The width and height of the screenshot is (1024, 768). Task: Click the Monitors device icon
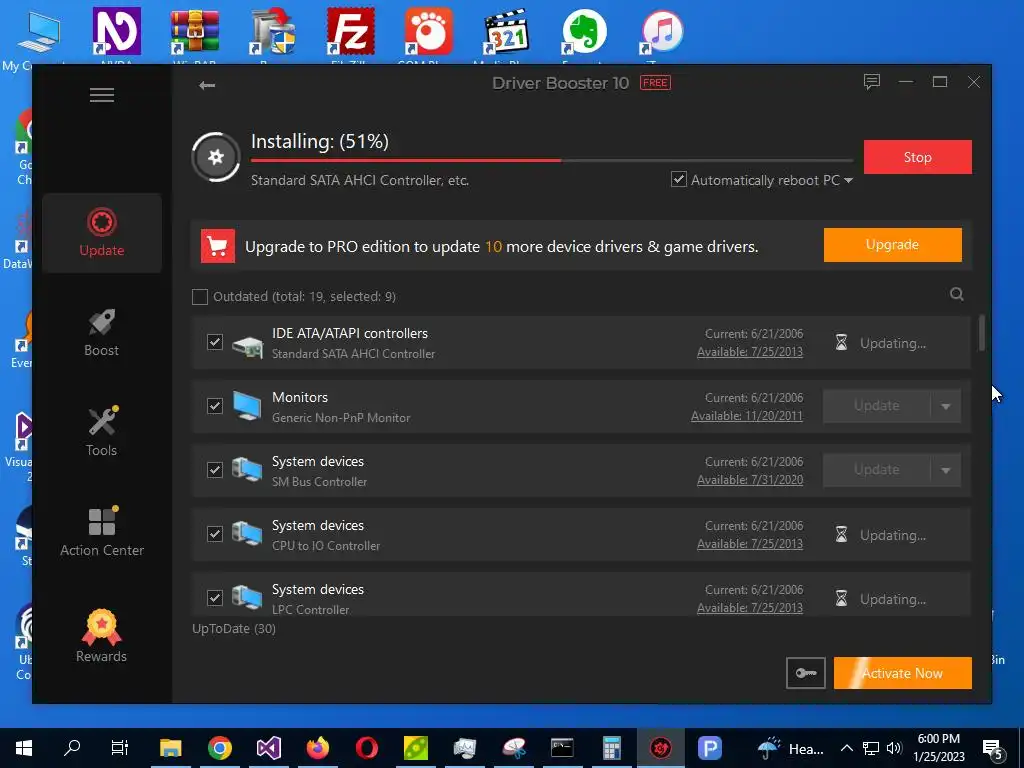248,406
